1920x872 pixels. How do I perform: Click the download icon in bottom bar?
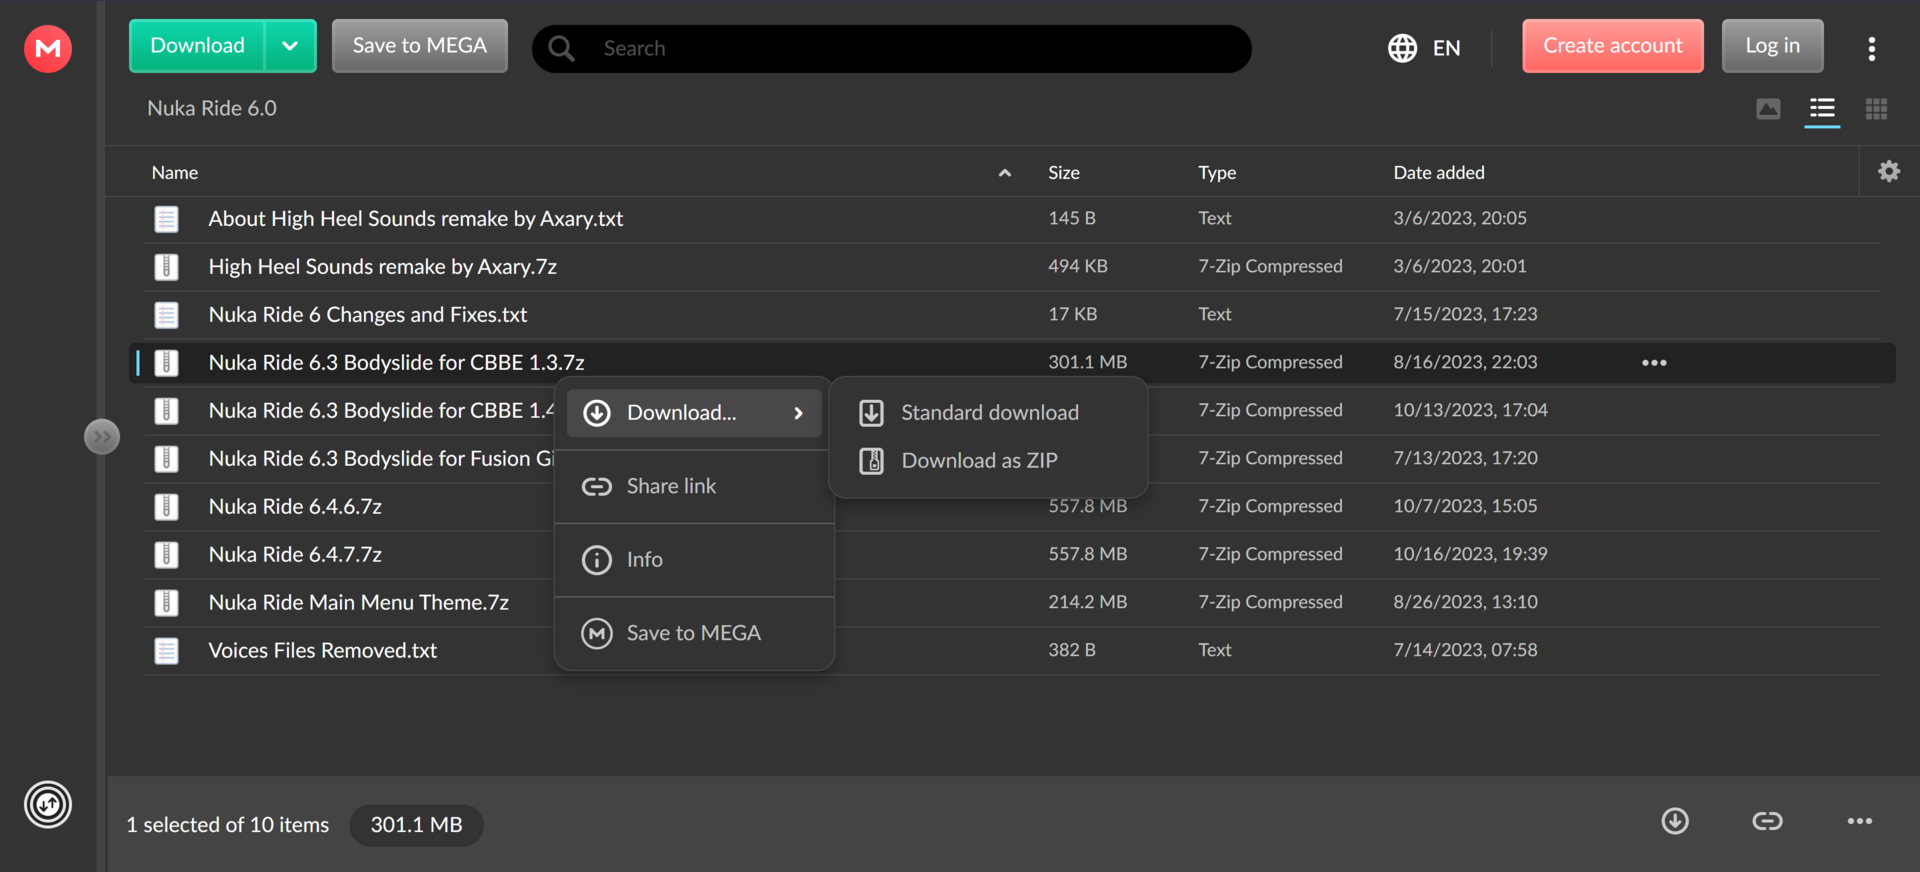click(x=1675, y=821)
